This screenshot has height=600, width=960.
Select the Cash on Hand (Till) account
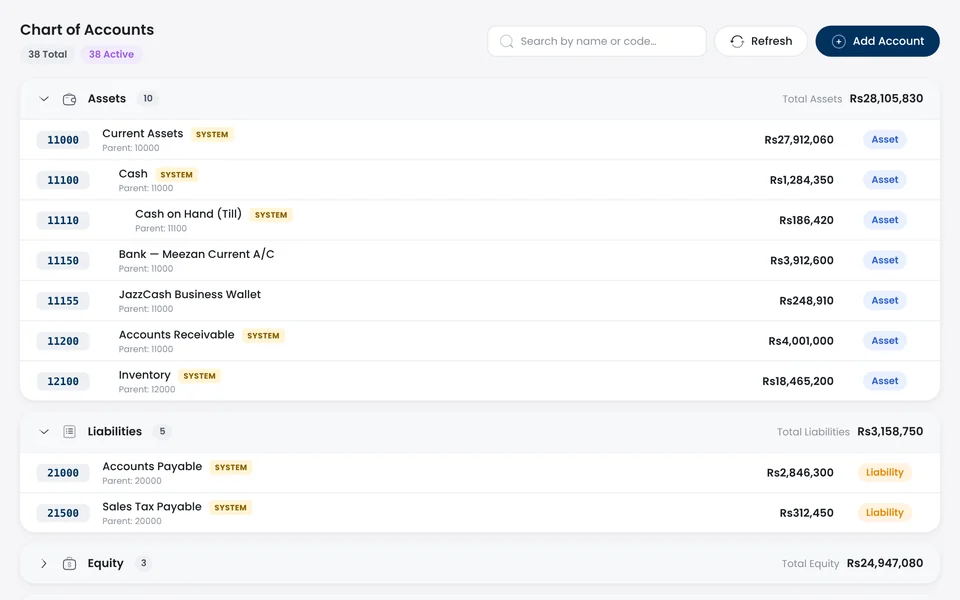(480, 220)
